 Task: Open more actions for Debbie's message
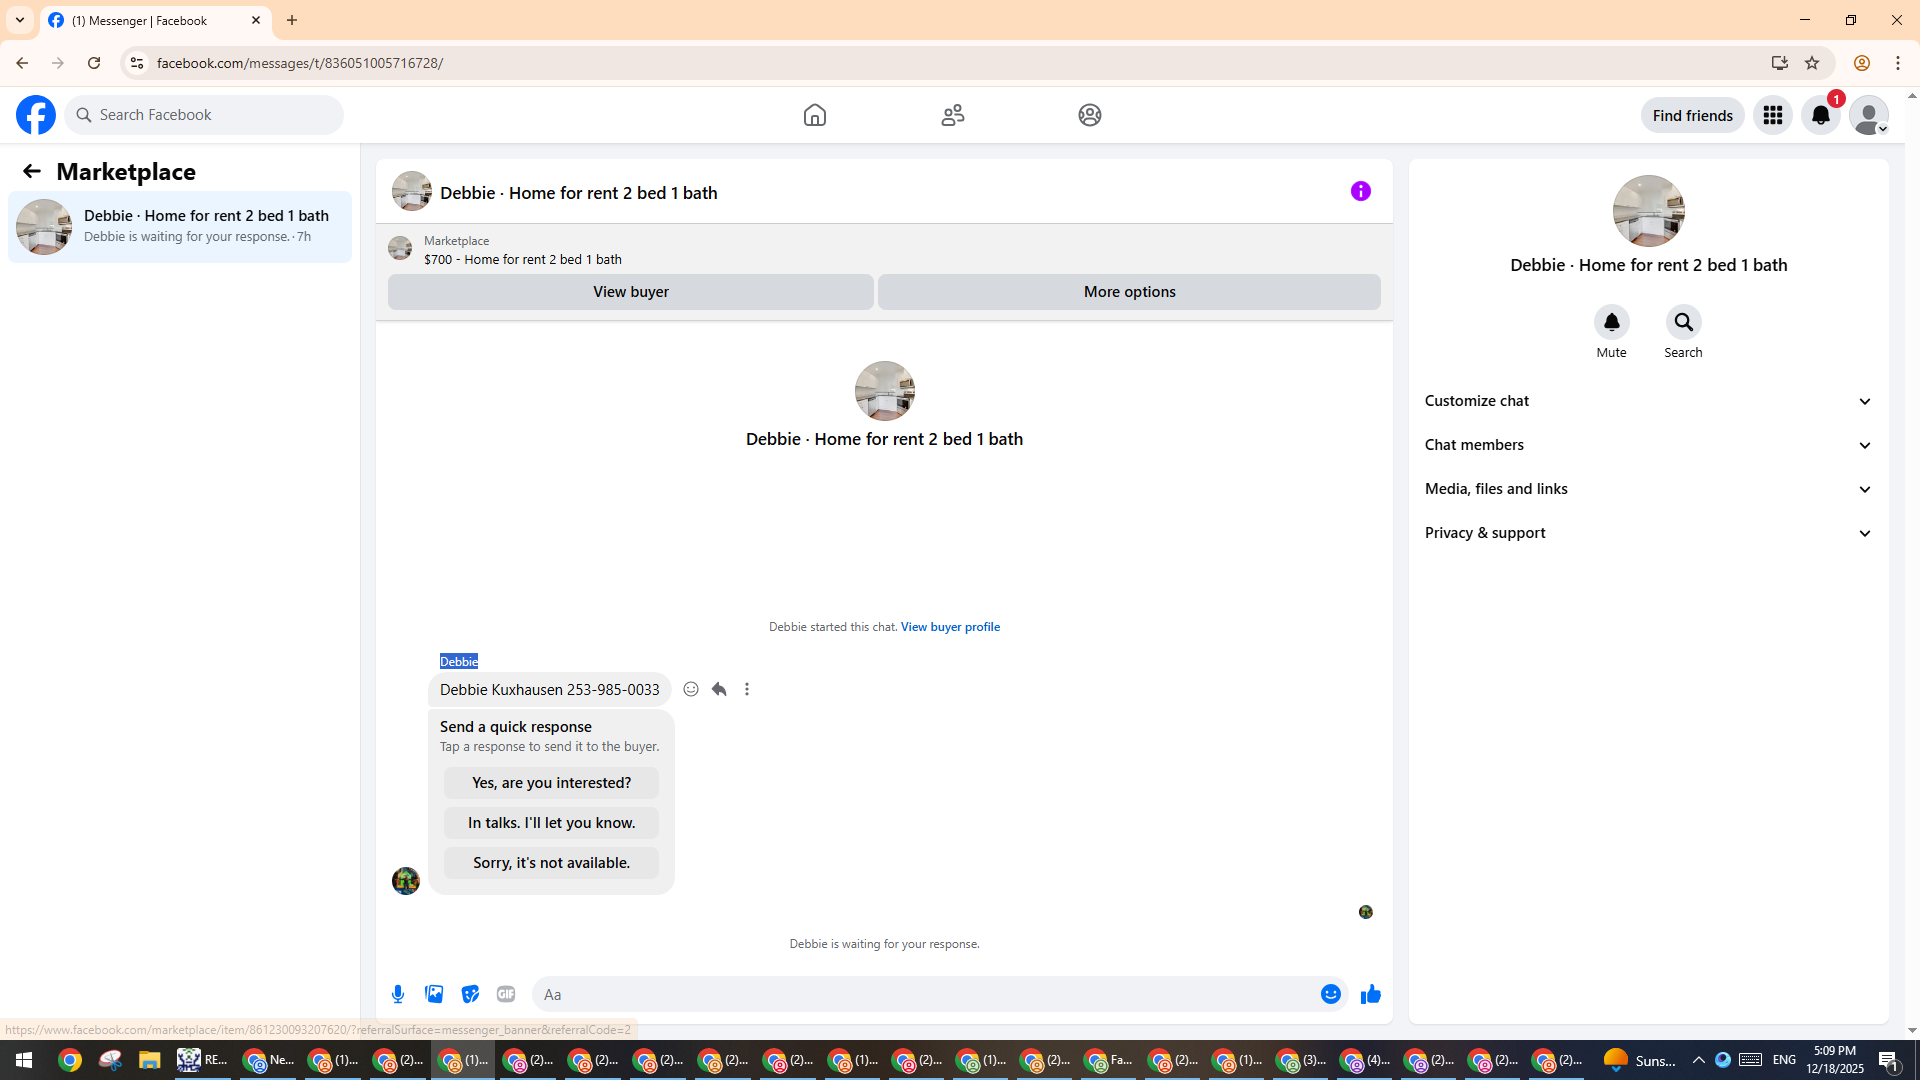coord(747,689)
